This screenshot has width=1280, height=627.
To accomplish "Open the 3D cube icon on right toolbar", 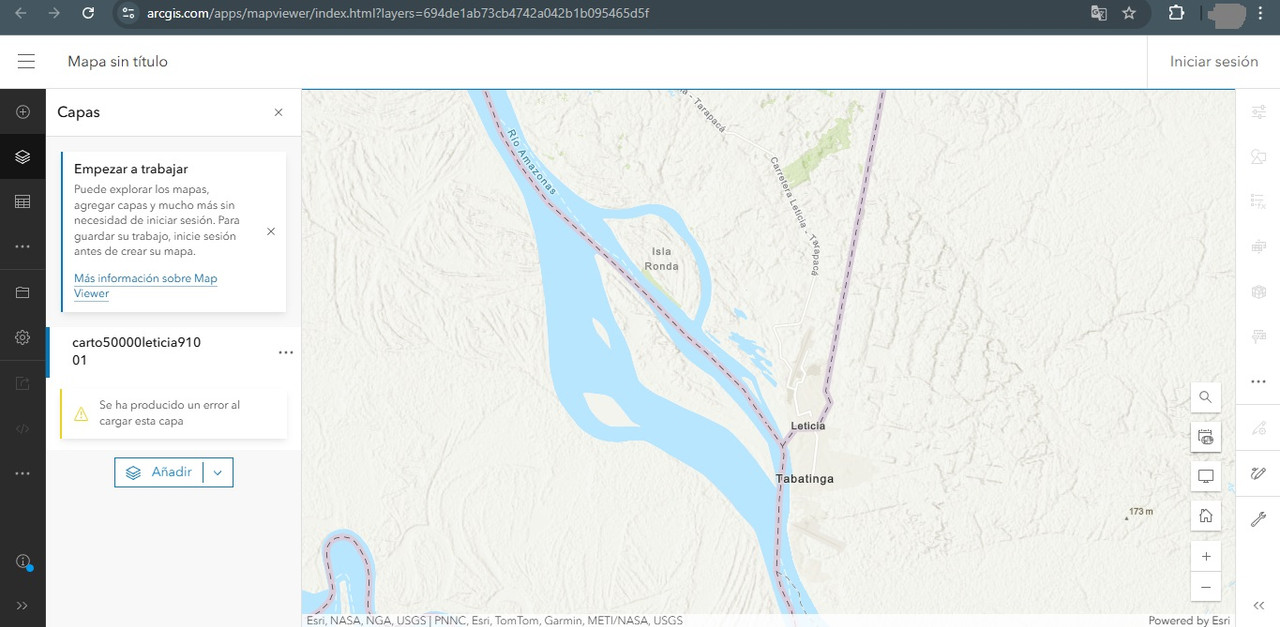I will pos(1259,292).
